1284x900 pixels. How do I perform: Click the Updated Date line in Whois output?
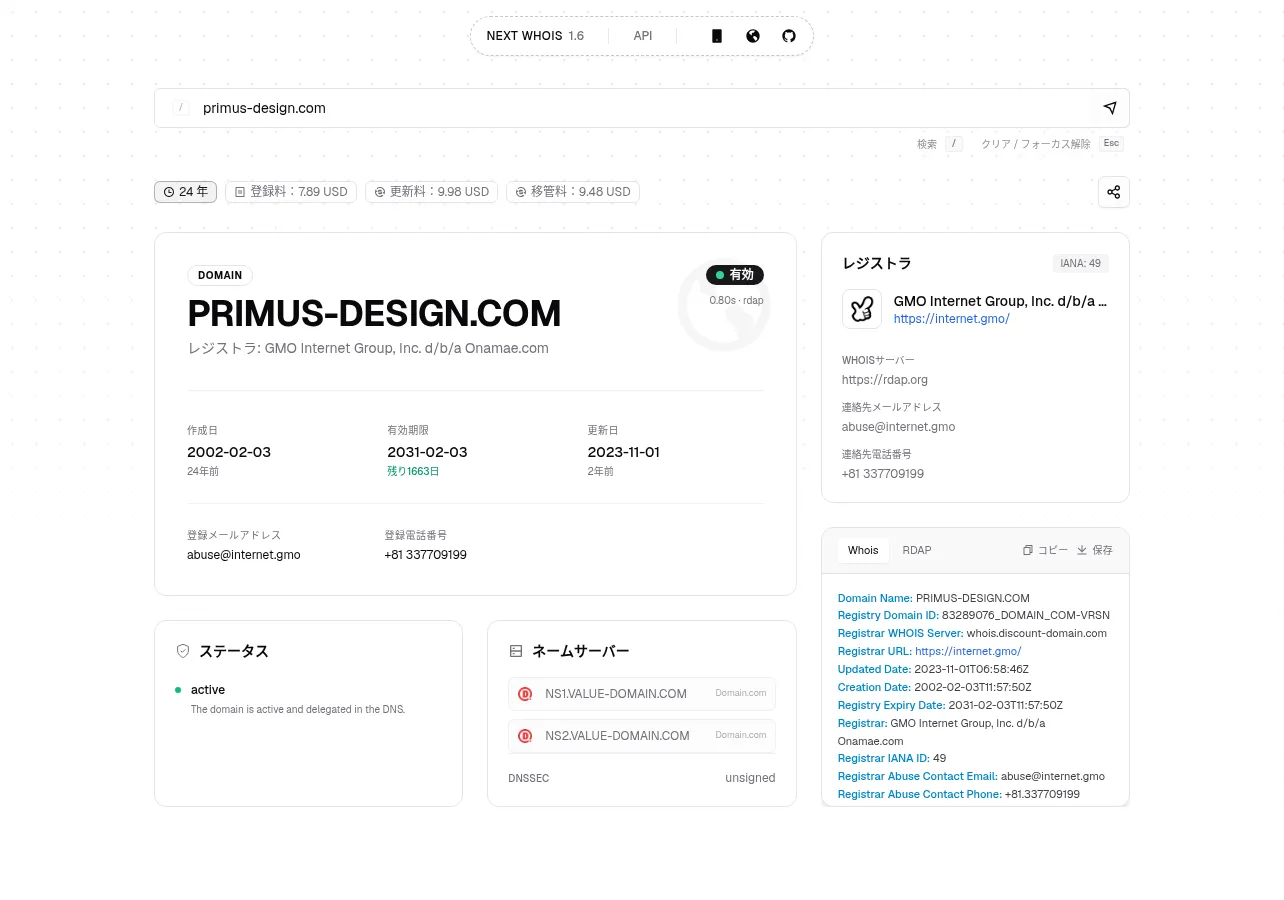pos(933,669)
